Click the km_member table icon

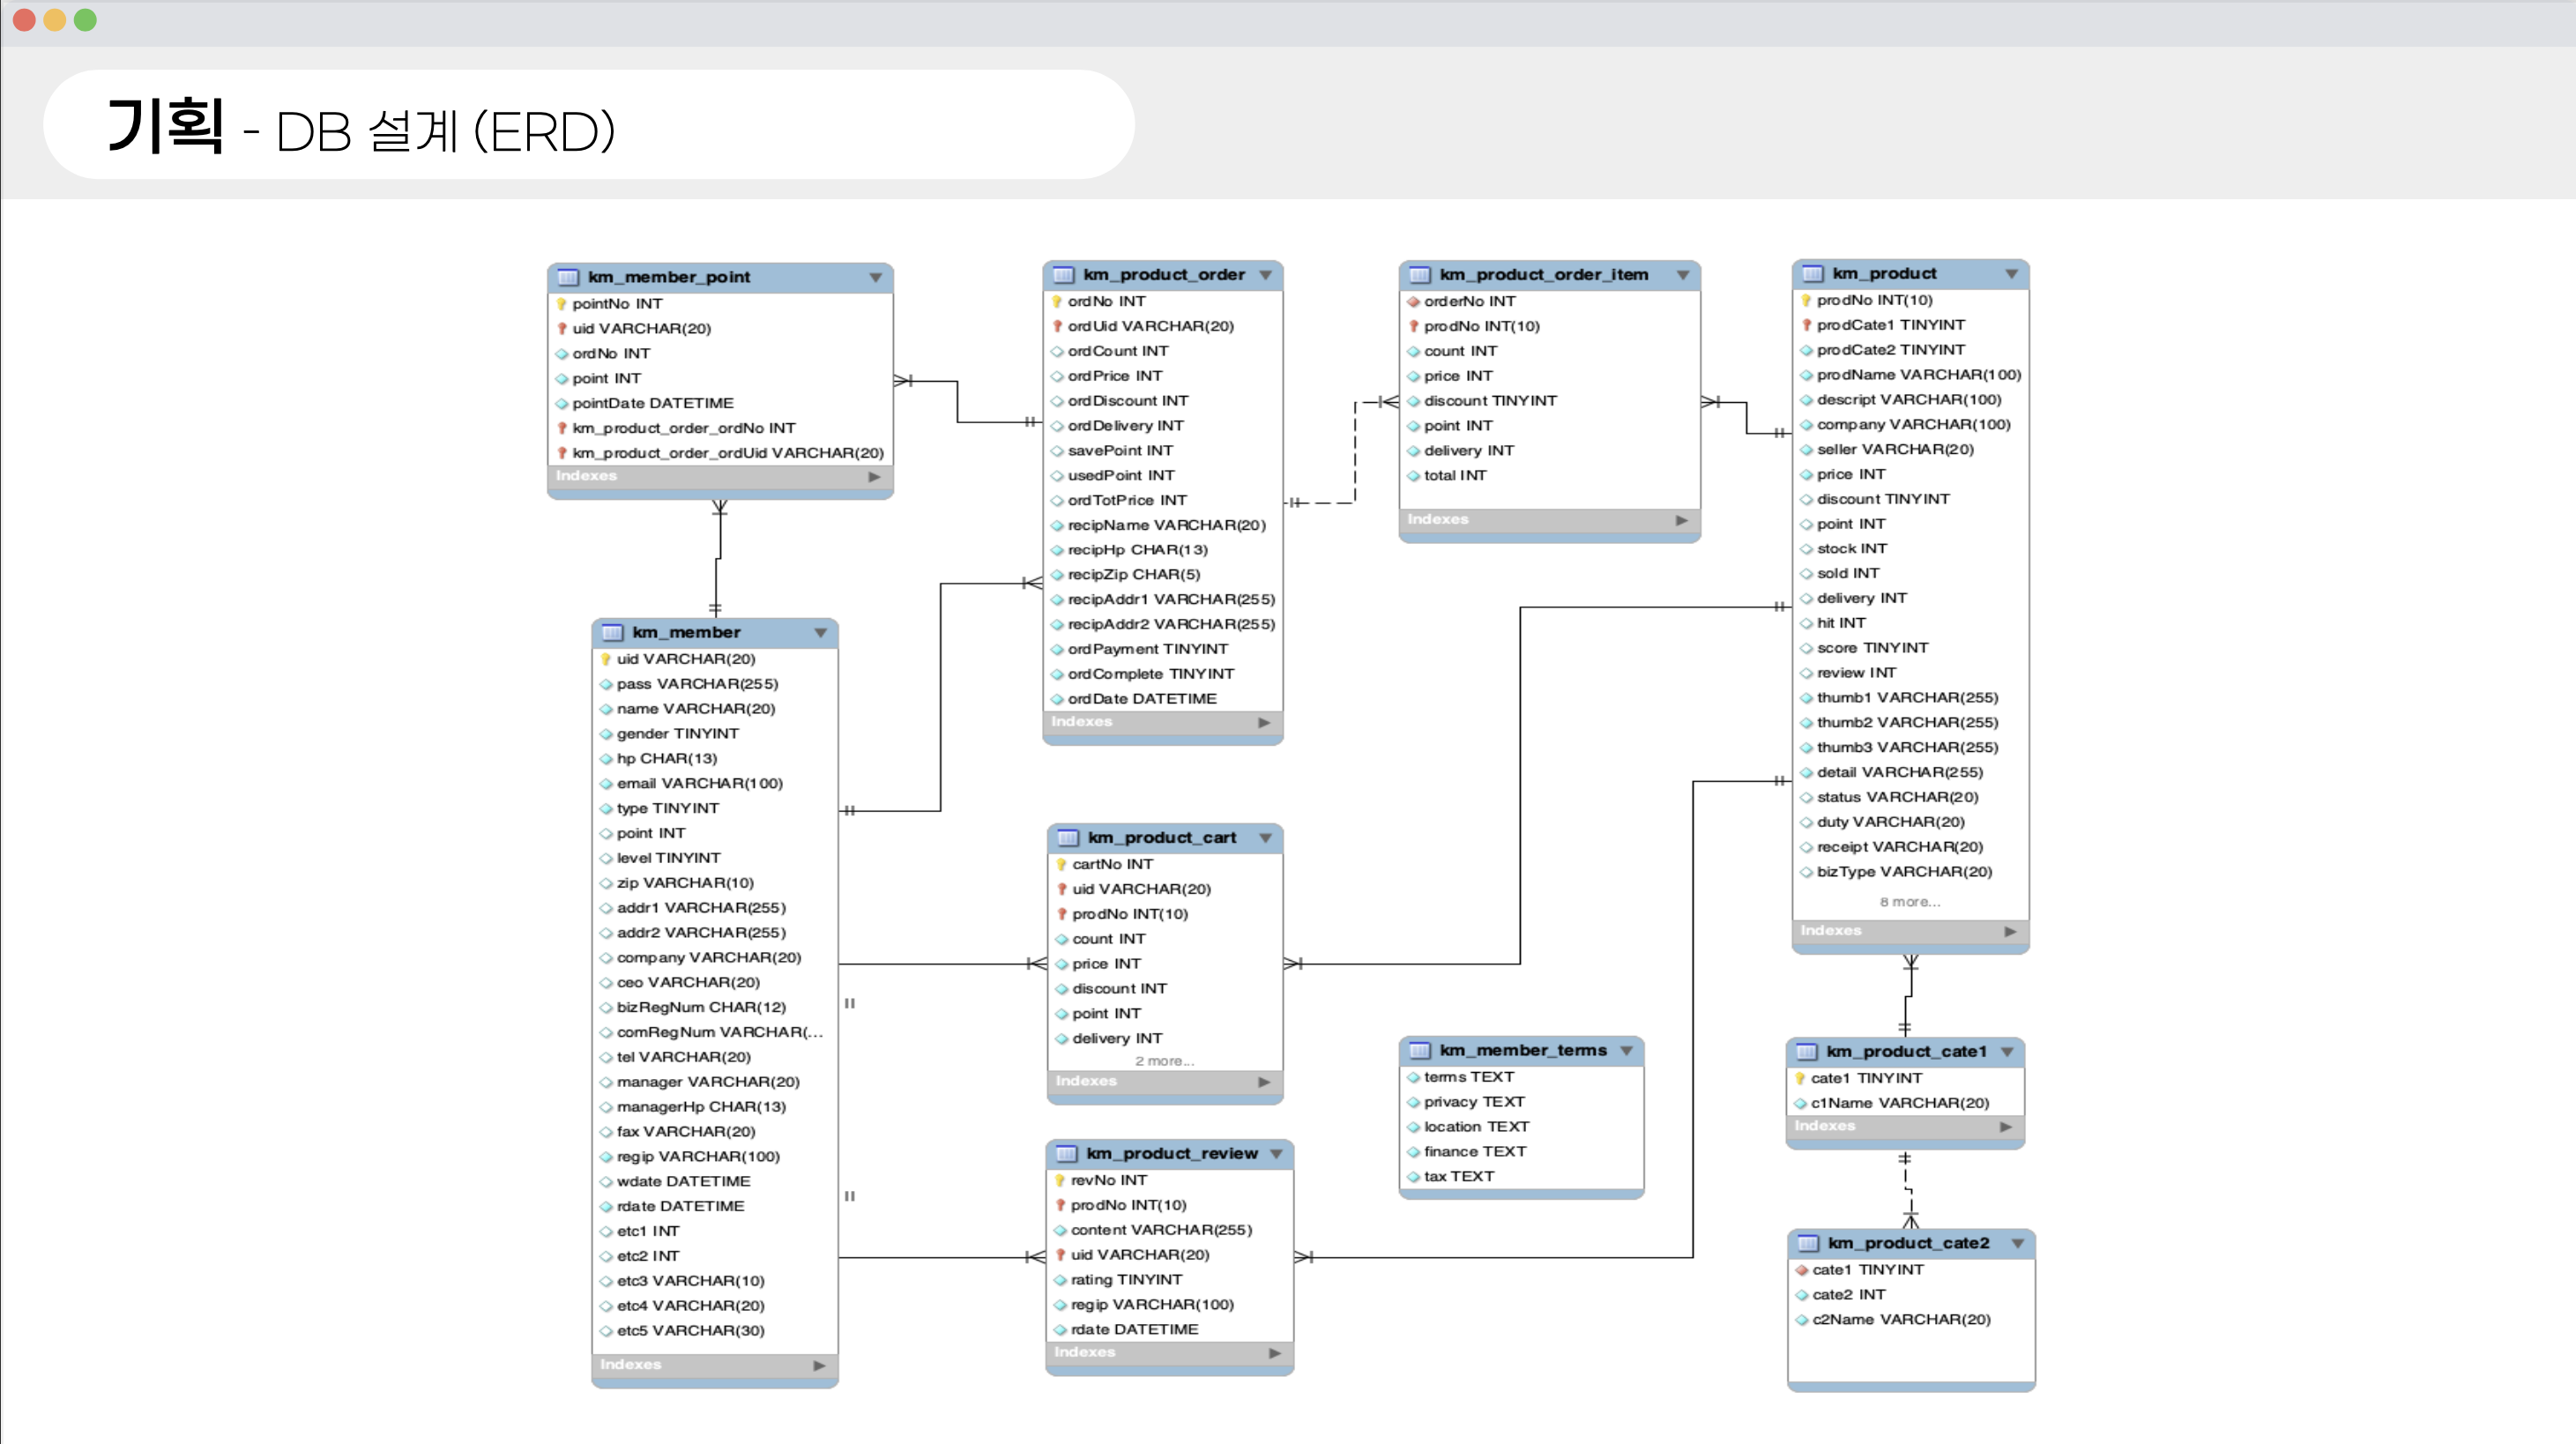pyautogui.click(x=612, y=632)
